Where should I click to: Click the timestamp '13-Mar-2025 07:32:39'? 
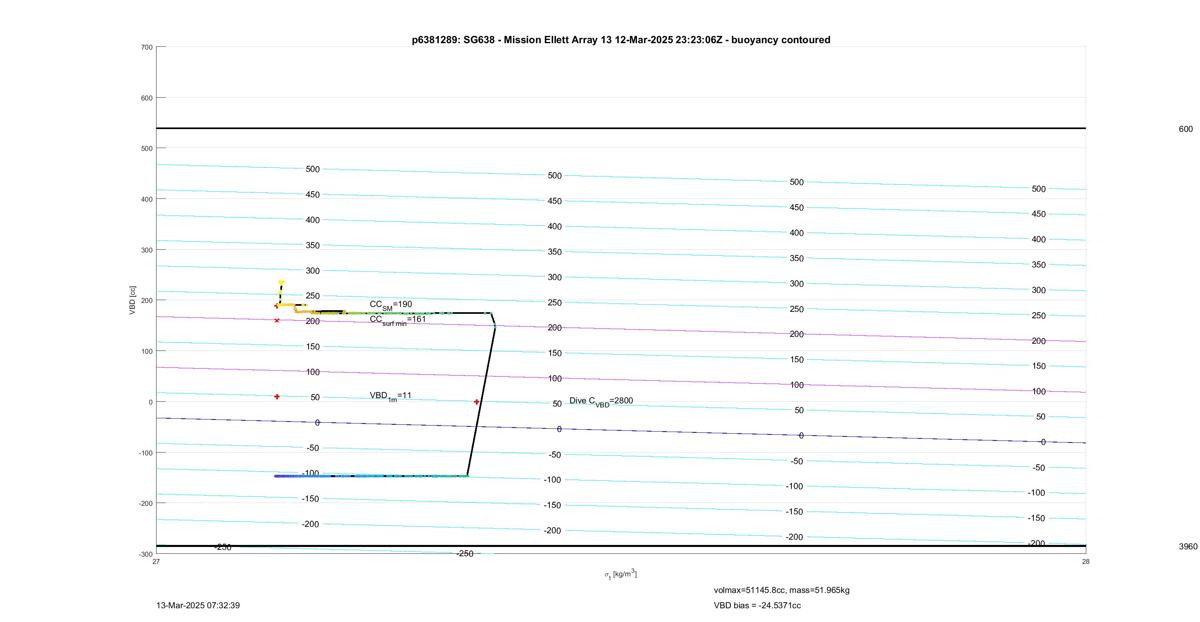(198, 605)
